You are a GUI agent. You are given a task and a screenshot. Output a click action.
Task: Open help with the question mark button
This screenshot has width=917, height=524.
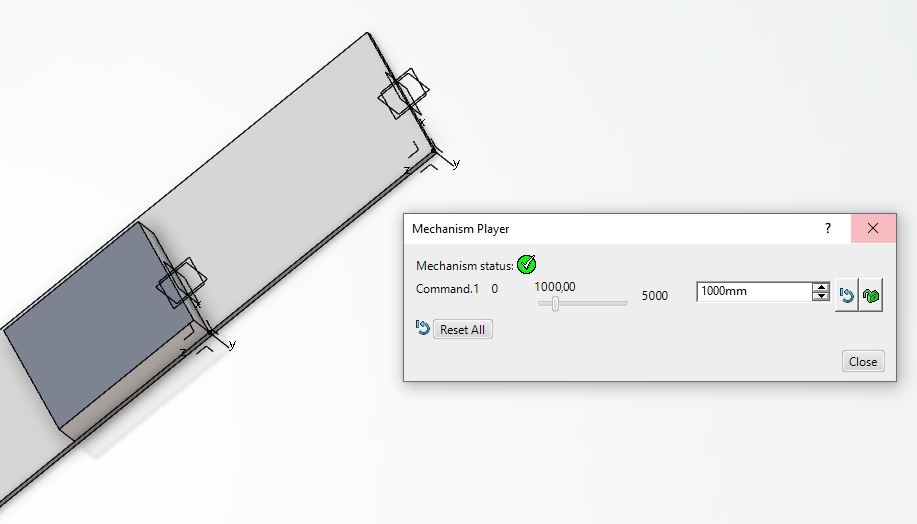point(828,228)
